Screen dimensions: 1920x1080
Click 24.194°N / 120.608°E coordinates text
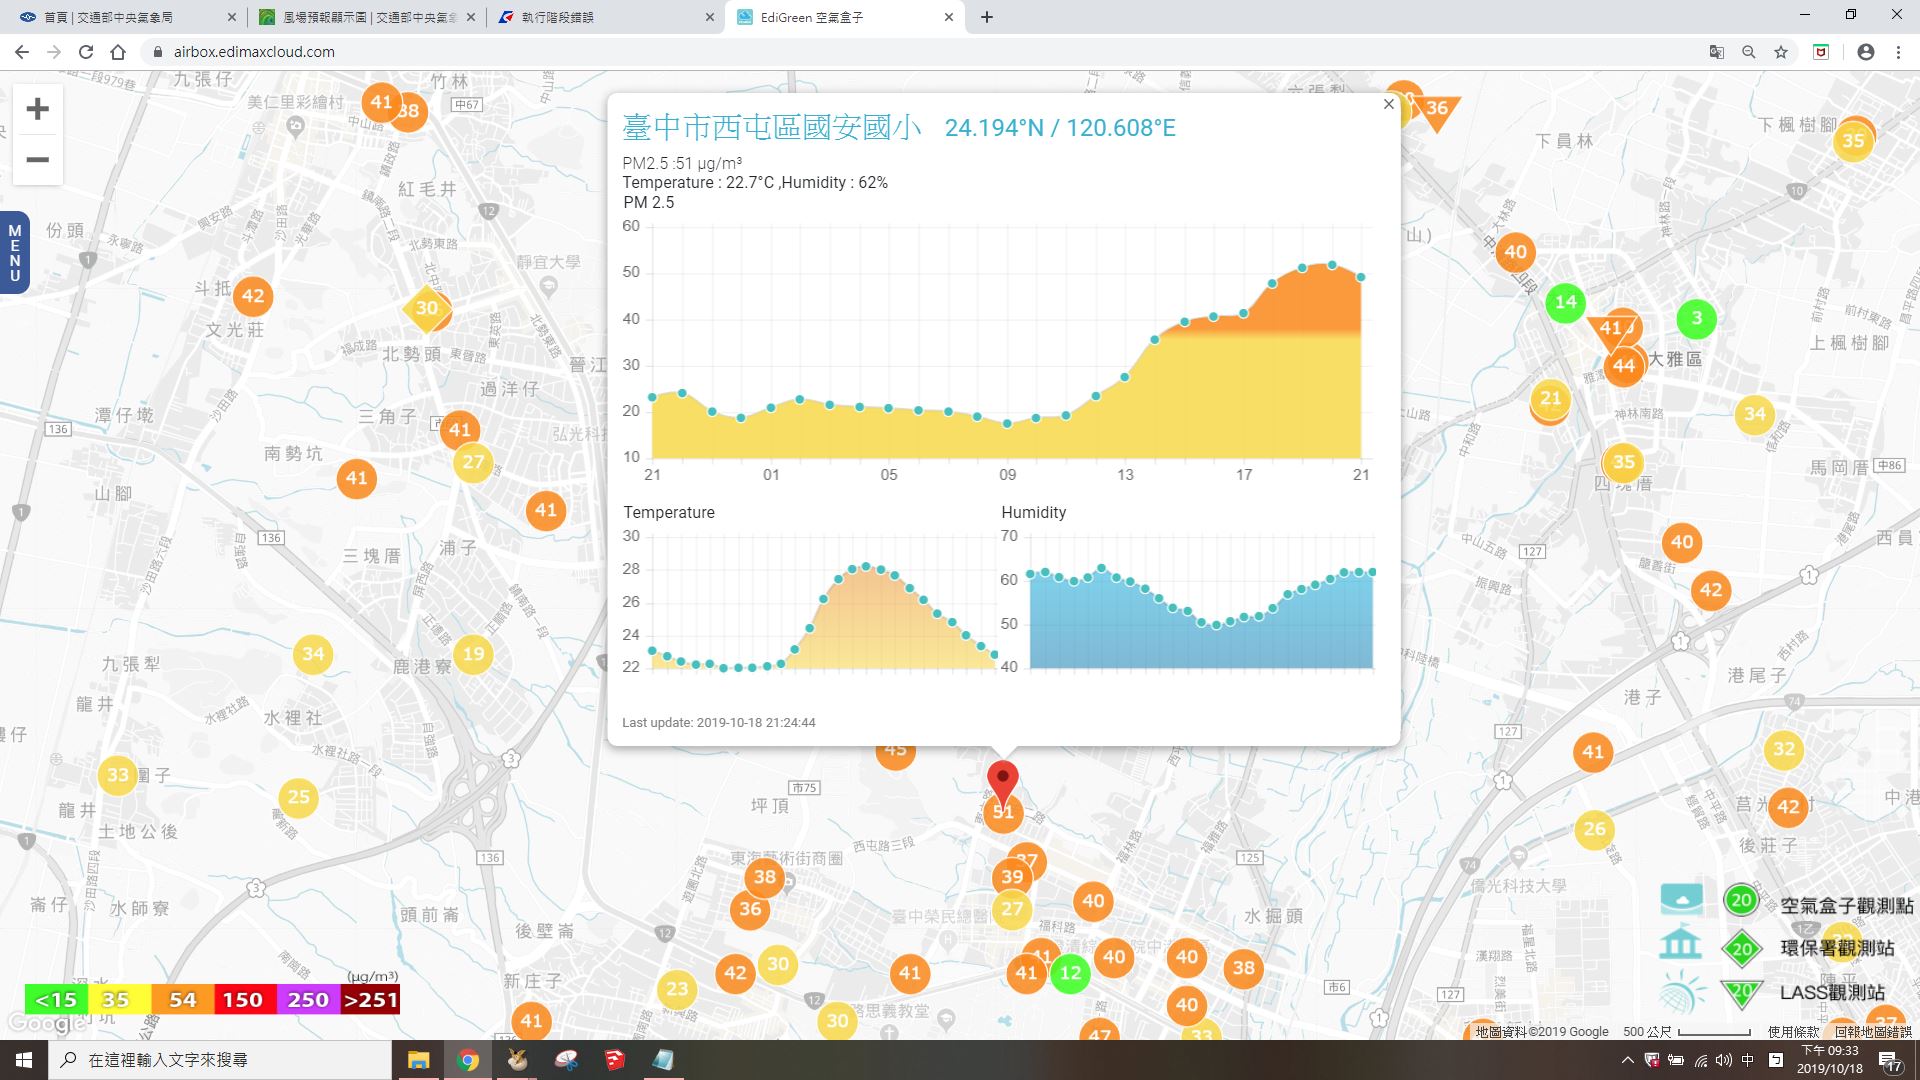(x=1060, y=128)
